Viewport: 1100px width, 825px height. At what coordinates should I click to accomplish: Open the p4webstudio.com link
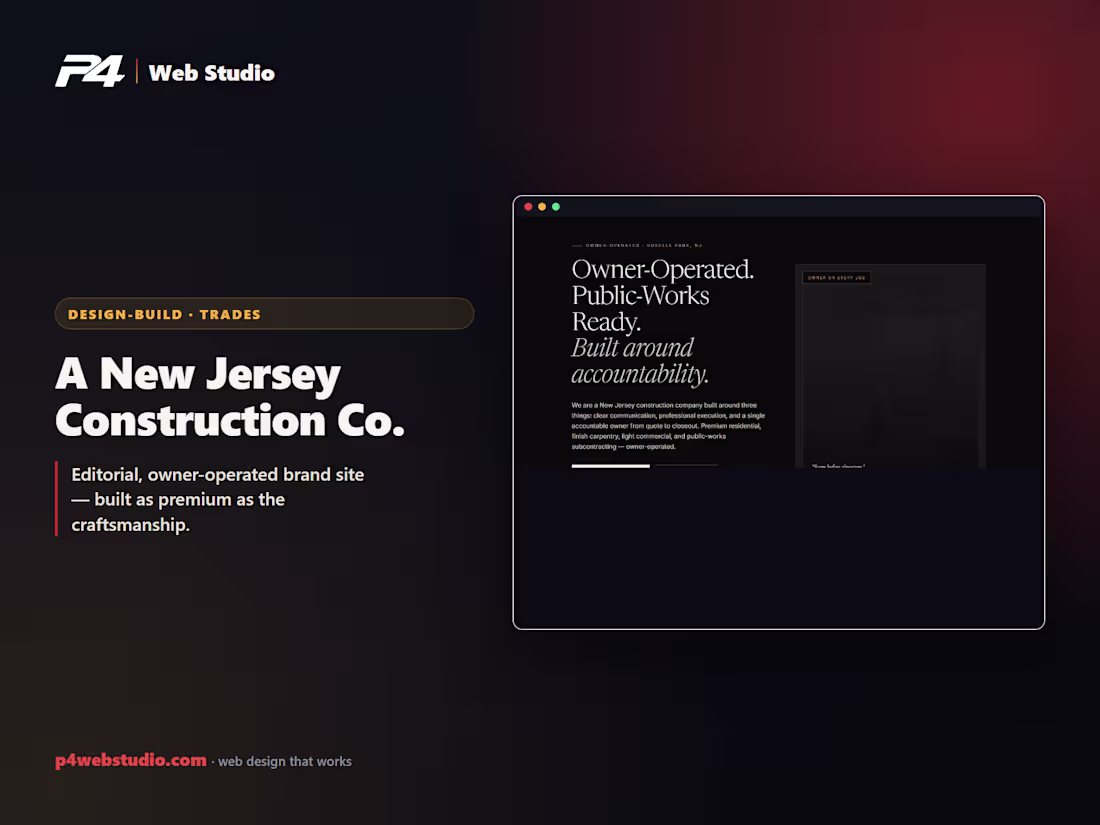[131, 760]
